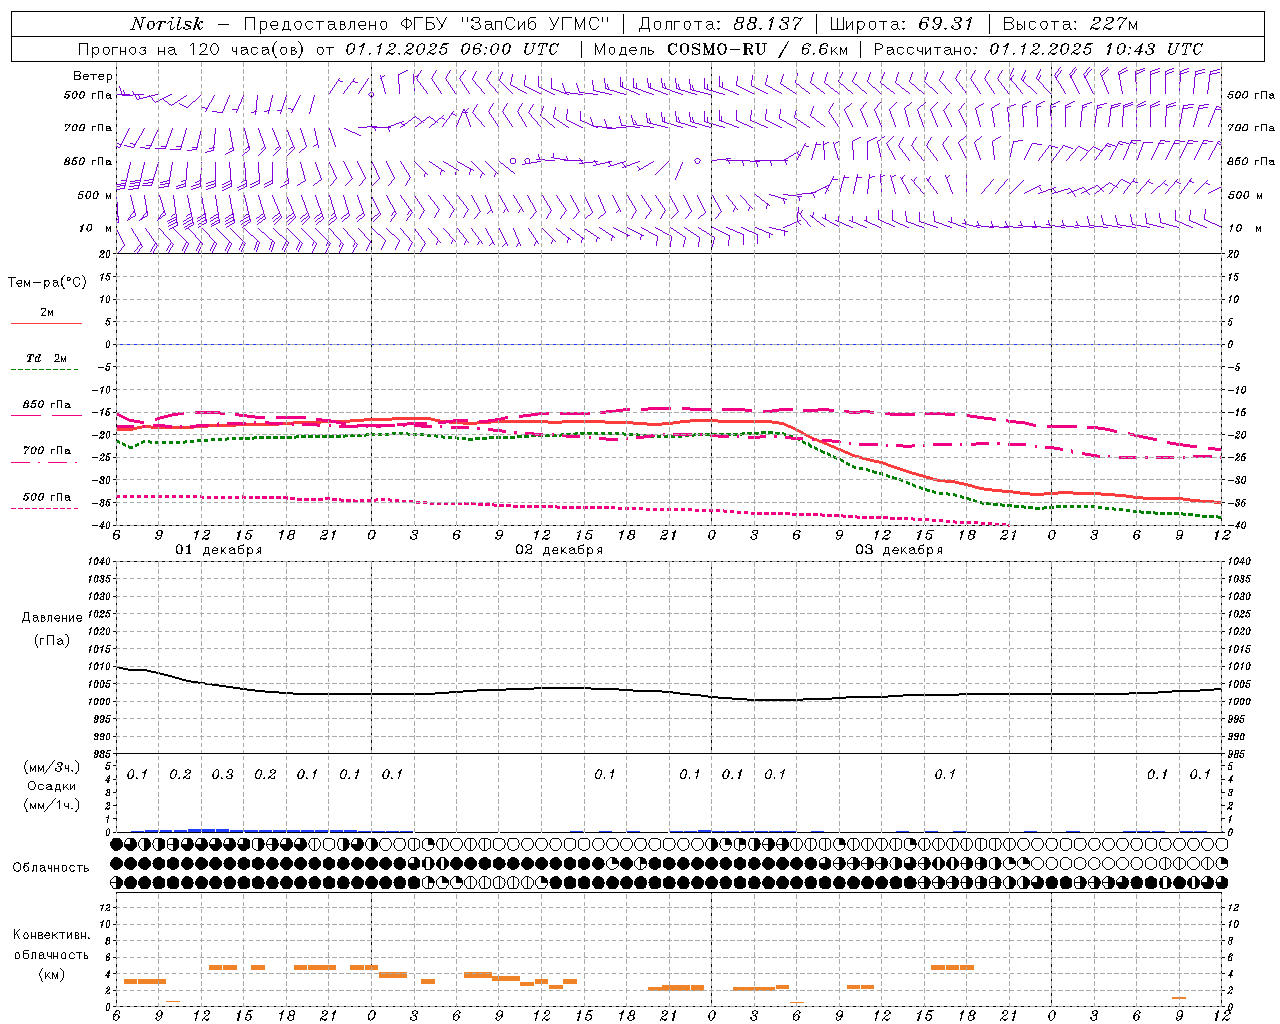Click '850 гПа' in the temperature legend

tap(47, 405)
